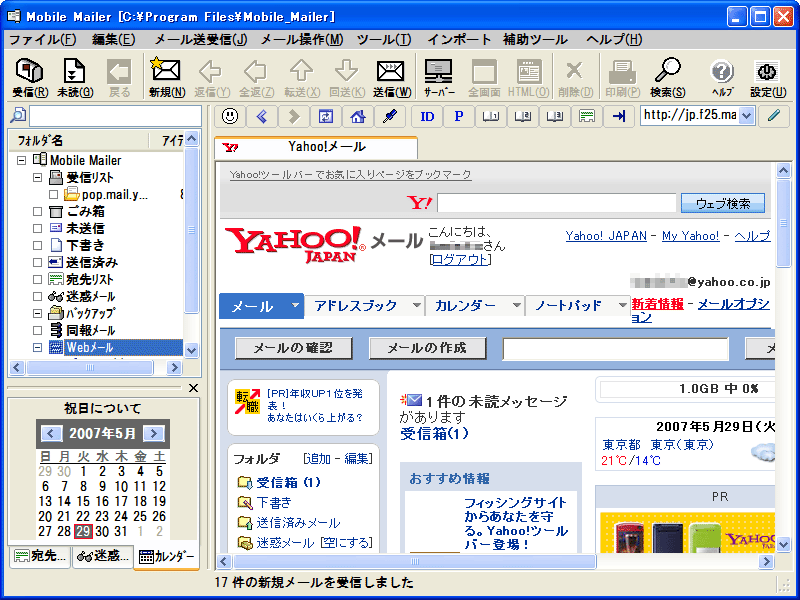Click the ID autofill button
800x600 pixels.
pyautogui.click(x=427, y=116)
